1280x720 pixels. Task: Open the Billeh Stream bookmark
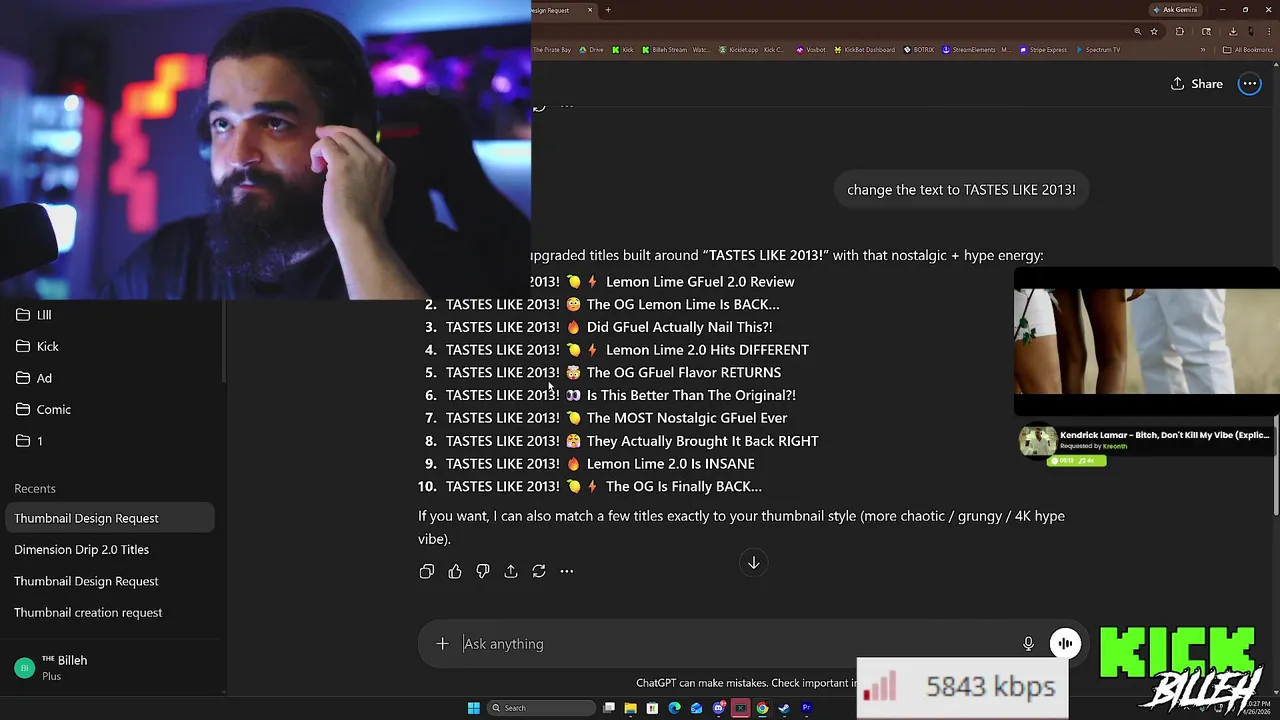tap(677, 50)
